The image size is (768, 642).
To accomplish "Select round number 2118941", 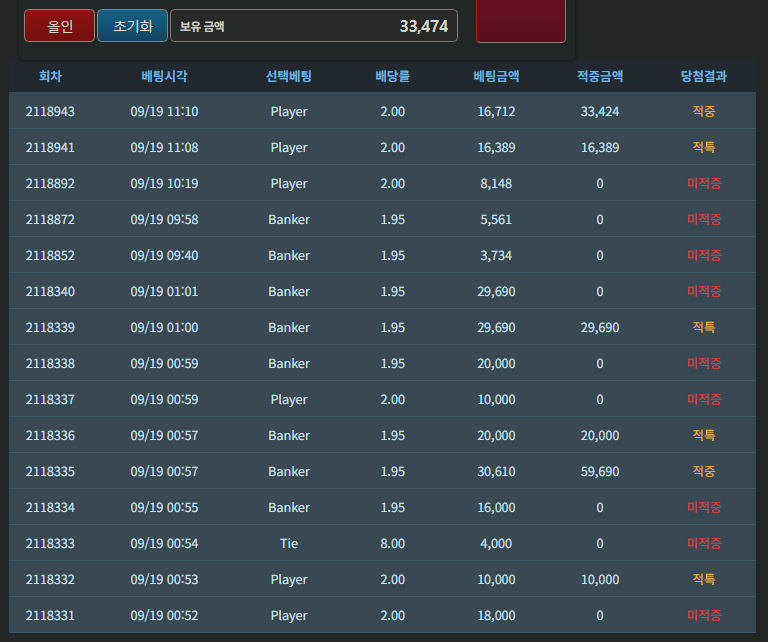I will pyautogui.click(x=50, y=147).
